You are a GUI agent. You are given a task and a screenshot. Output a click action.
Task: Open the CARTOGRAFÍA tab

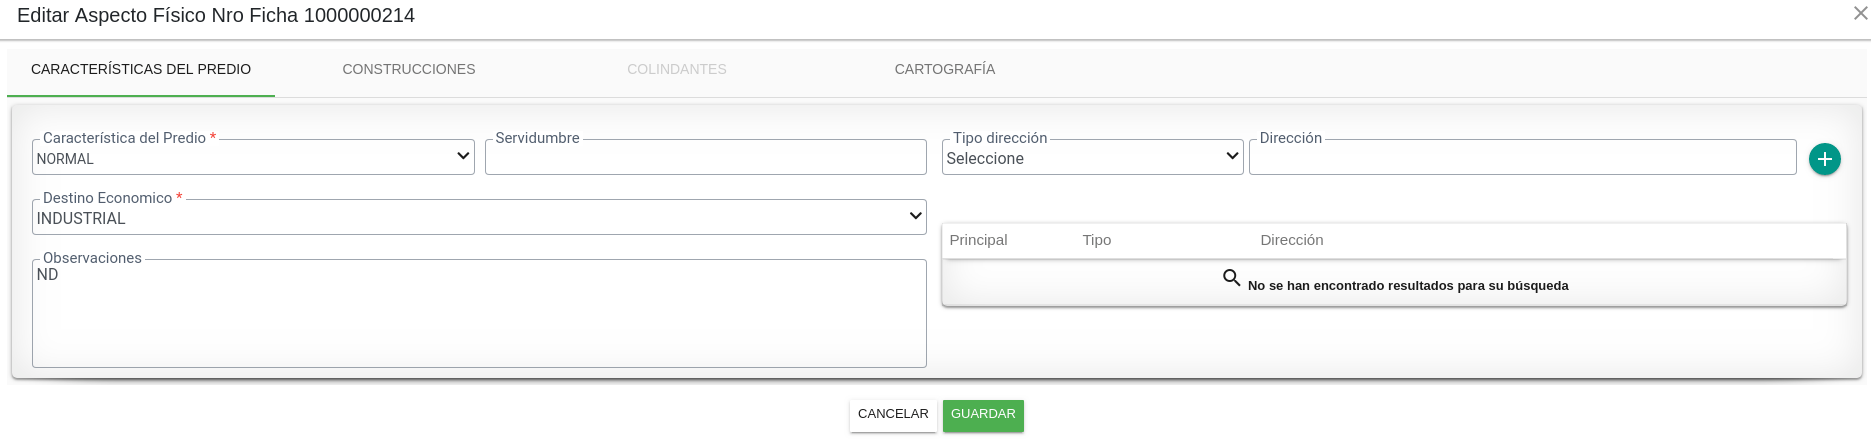pos(945,69)
